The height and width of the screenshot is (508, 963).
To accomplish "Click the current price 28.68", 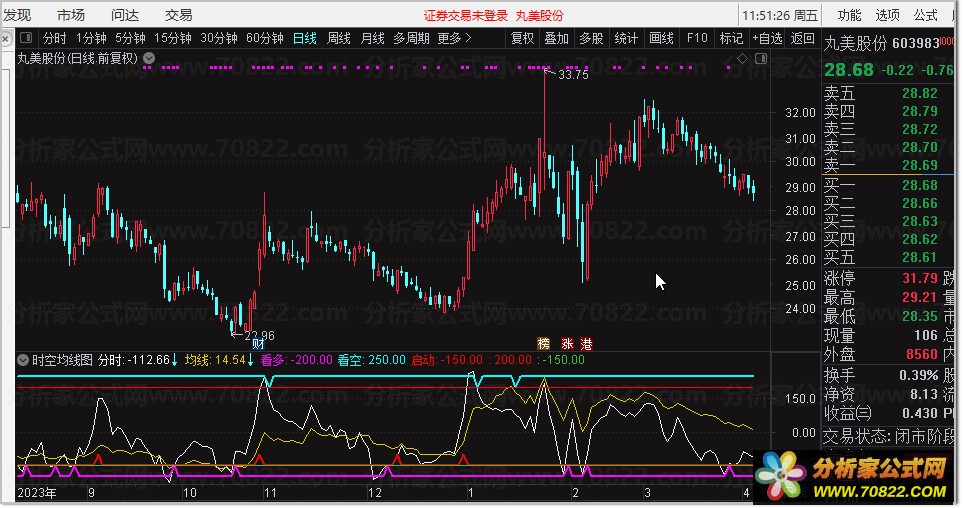I will (849, 70).
